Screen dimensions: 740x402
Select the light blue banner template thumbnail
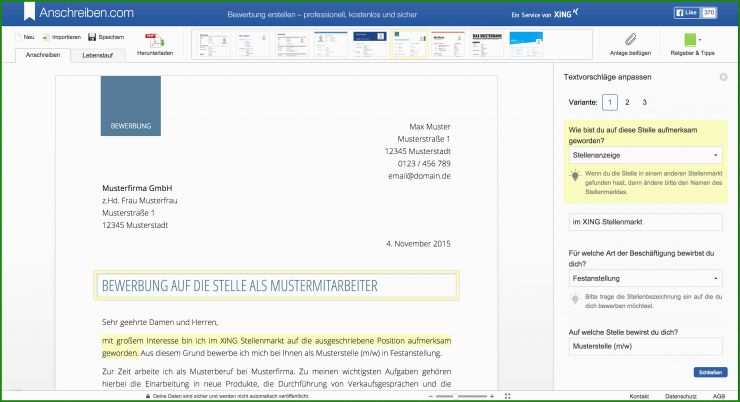[526, 44]
